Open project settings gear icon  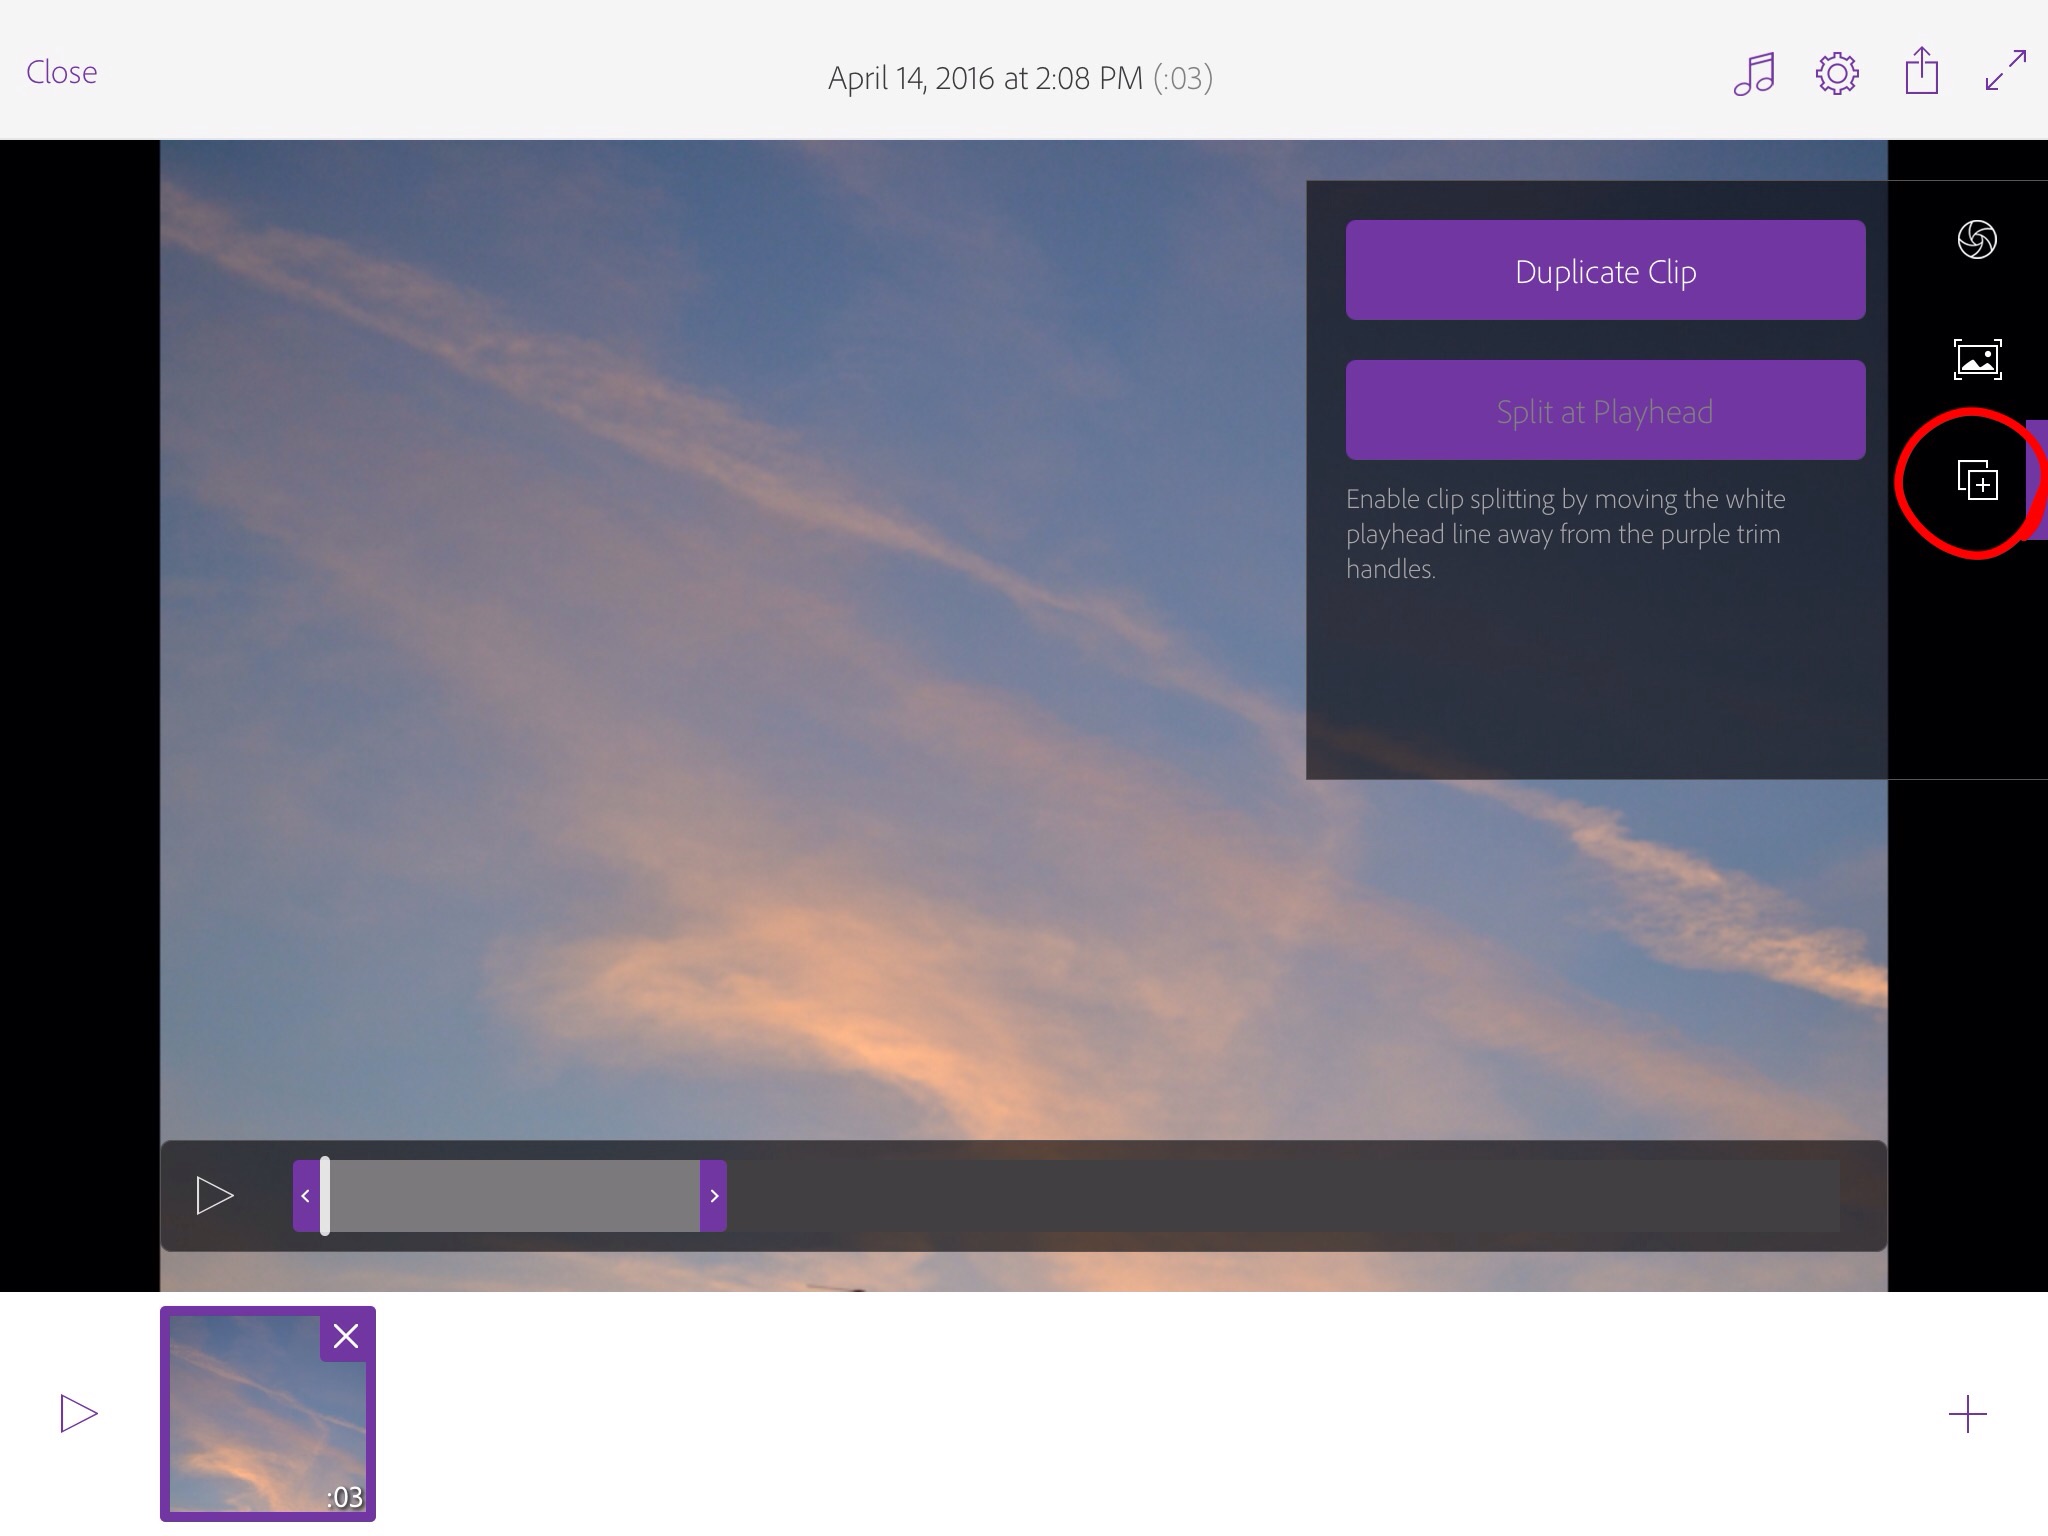click(x=1837, y=73)
